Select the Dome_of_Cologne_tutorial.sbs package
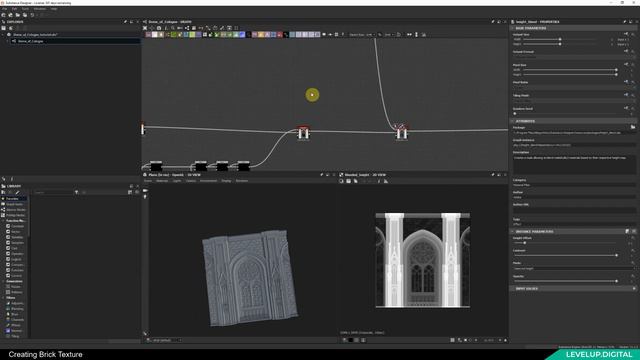The image size is (640, 360). click(x=35, y=35)
